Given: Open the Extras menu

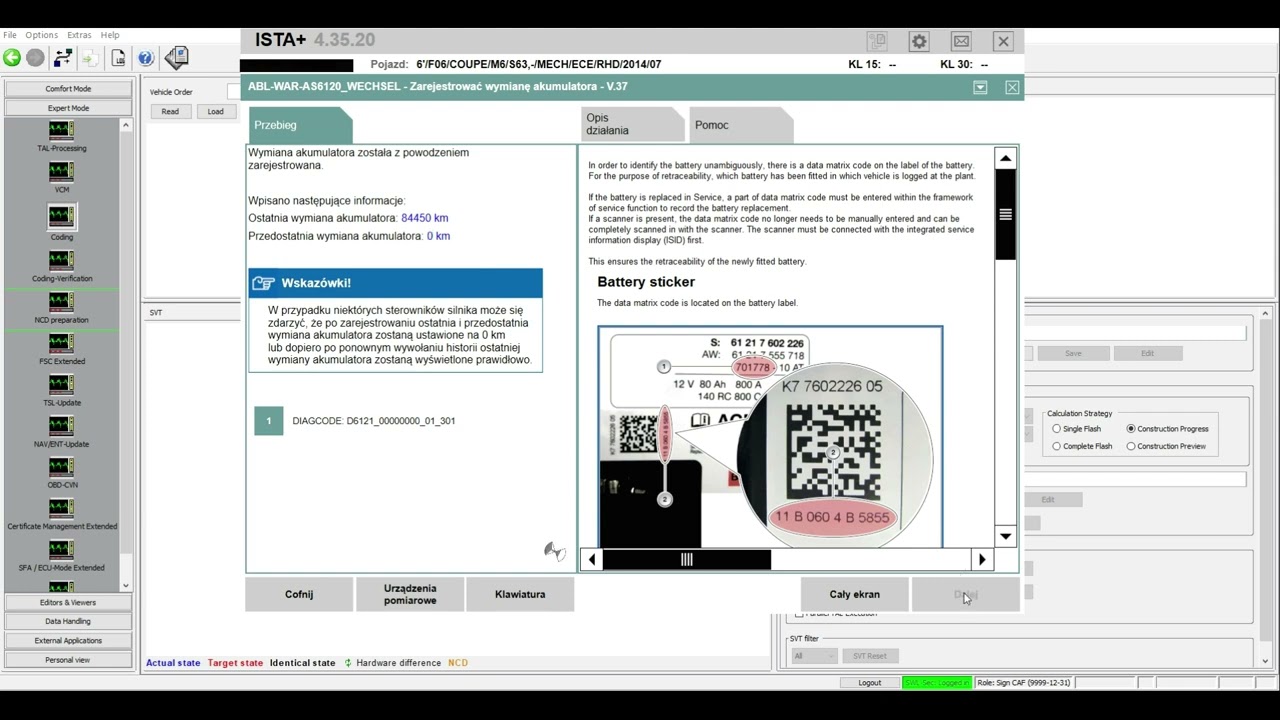Looking at the screenshot, I should coord(79,35).
